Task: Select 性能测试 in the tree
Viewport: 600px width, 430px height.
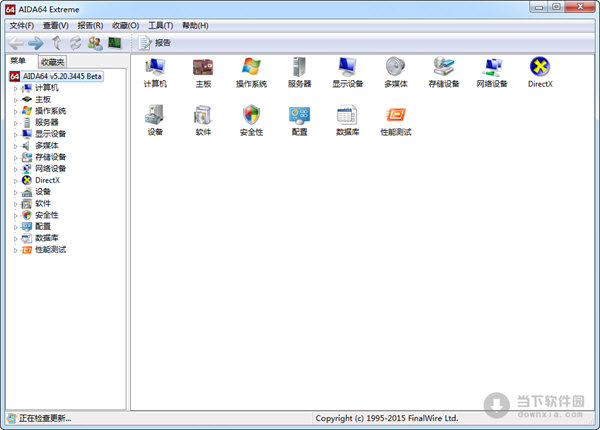Action: point(51,249)
